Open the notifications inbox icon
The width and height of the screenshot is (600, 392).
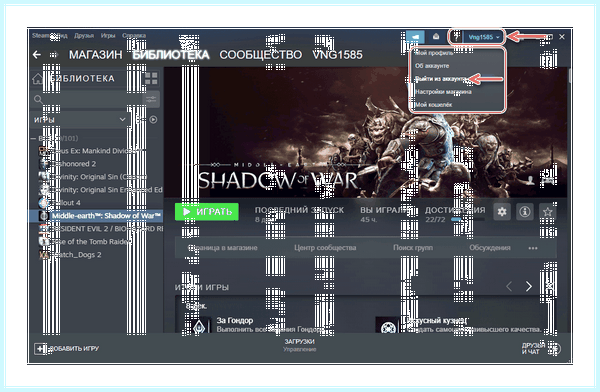(436, 37)
